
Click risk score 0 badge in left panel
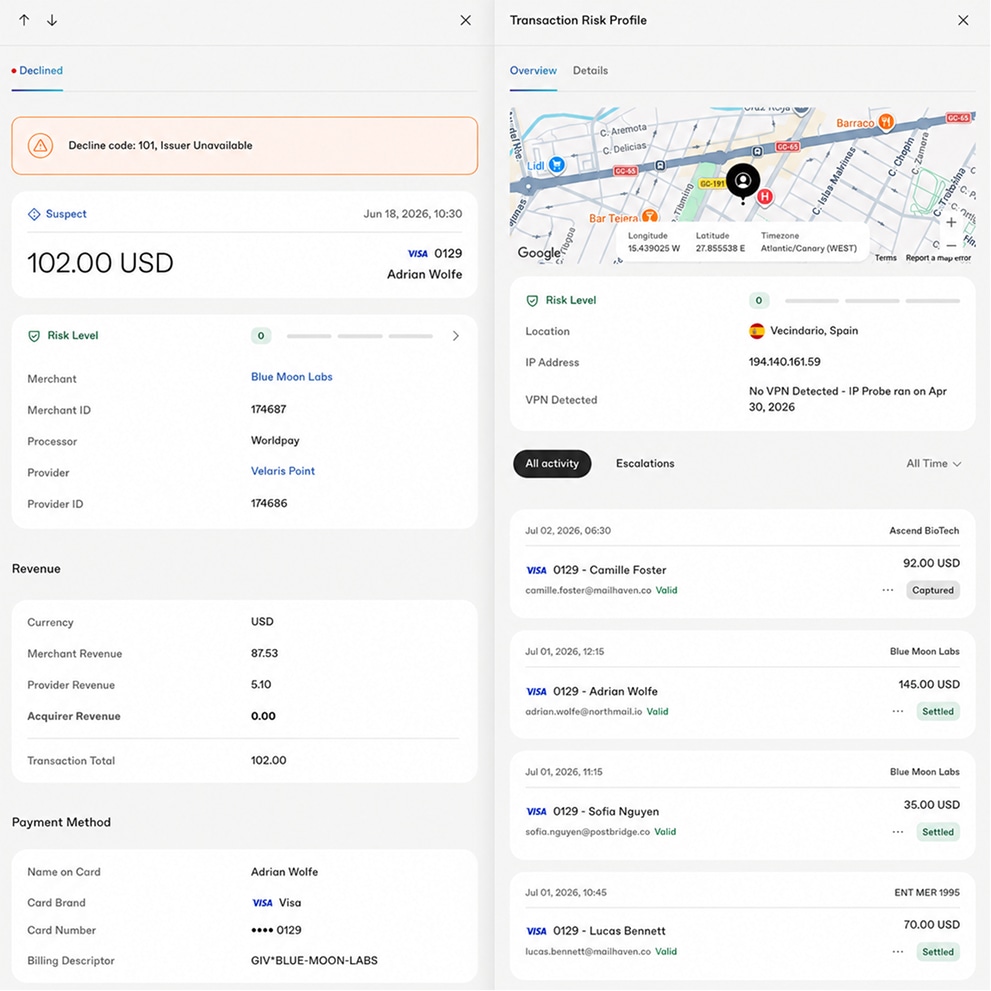(x=261, y=336)
